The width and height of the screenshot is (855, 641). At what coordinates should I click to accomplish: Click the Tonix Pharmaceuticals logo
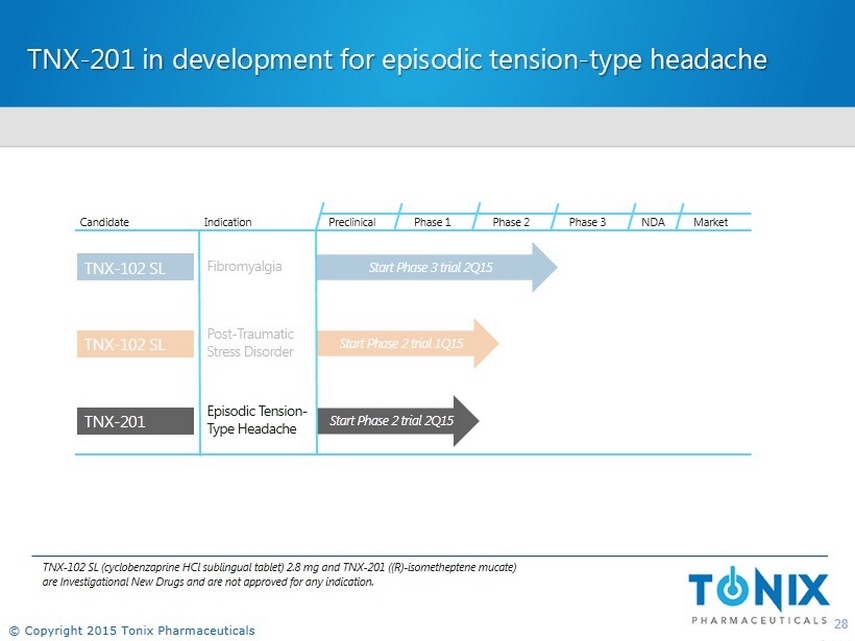click(x=758, y=597)
